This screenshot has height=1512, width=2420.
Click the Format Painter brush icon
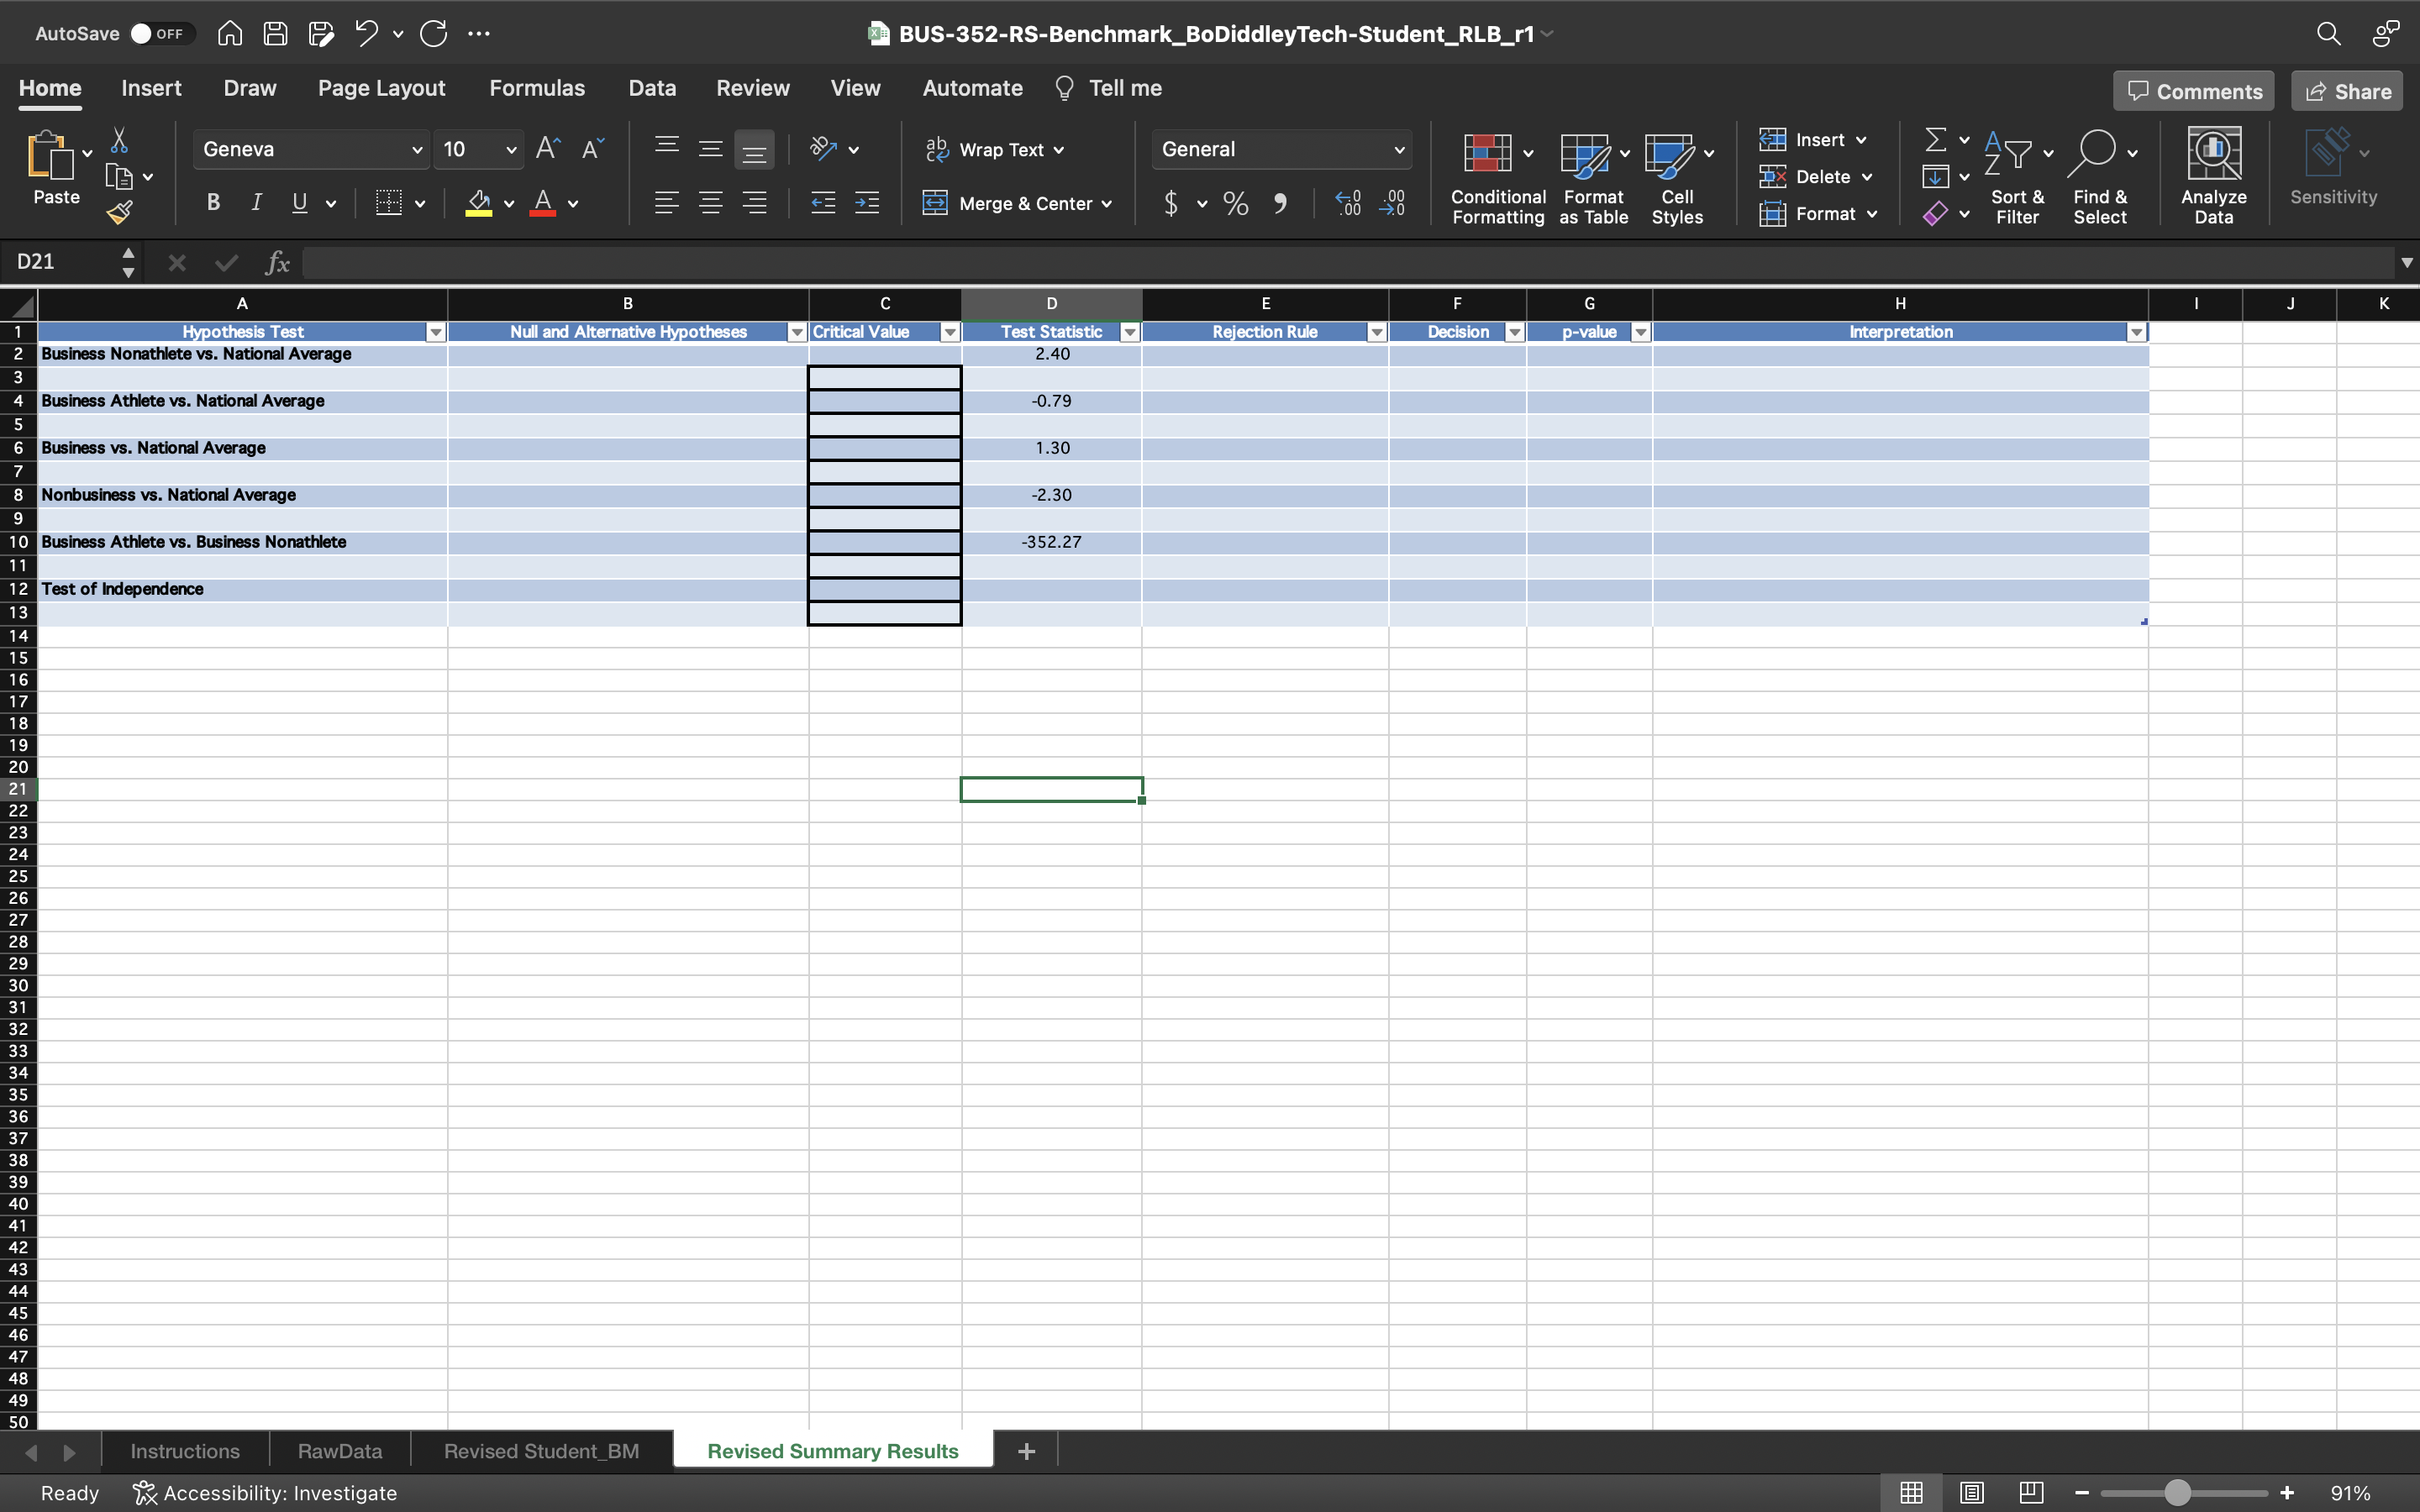(120, 212)
